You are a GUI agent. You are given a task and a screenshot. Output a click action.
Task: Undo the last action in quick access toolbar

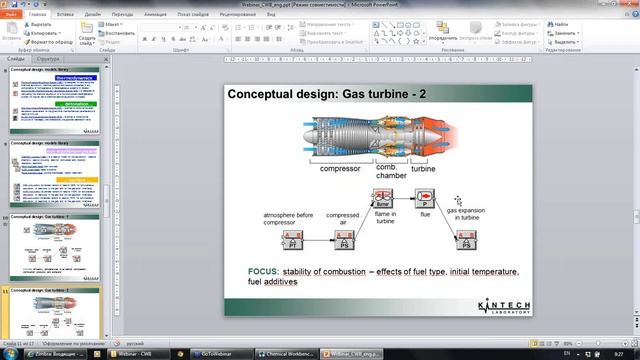[x=24, y=4]
